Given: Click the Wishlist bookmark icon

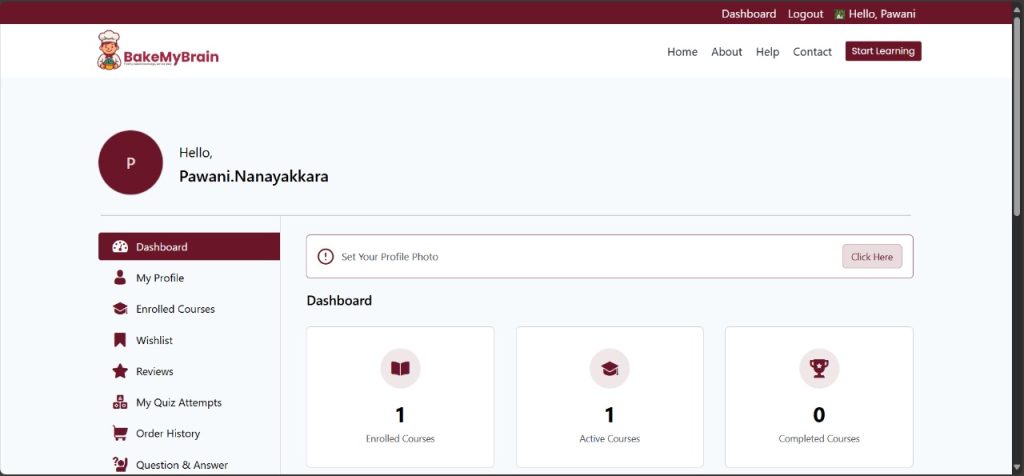Looking at the screenshot, I should (120, 340).
